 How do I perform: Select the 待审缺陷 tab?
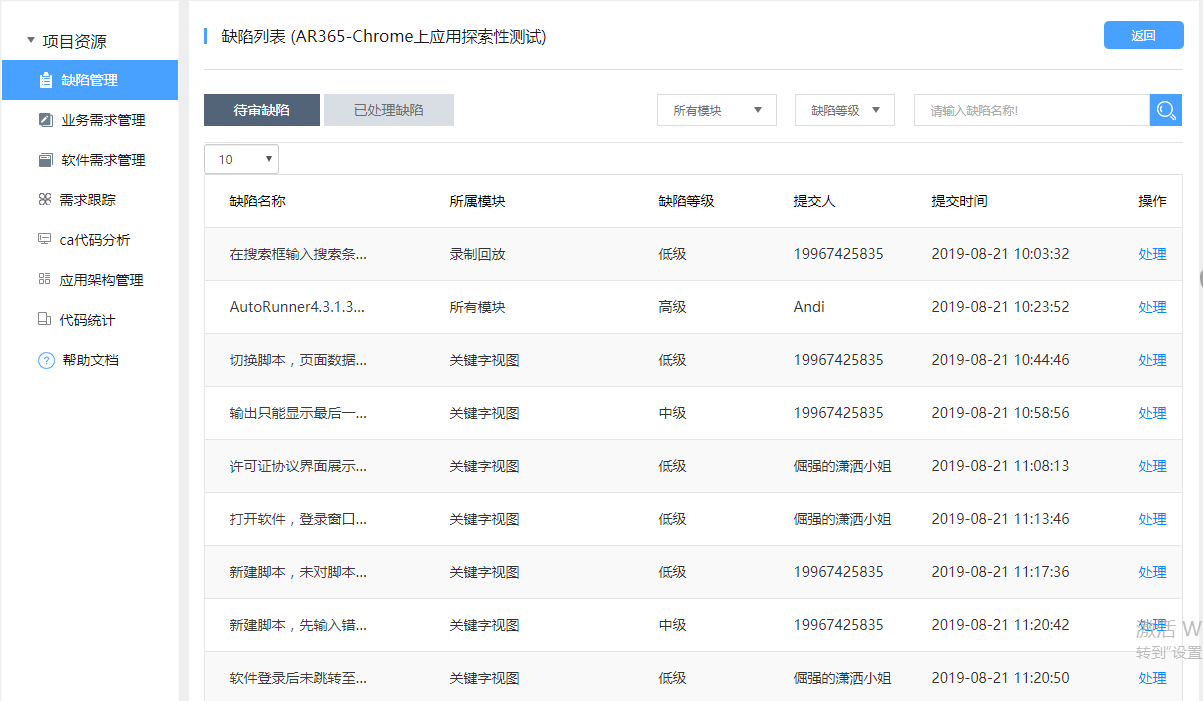coord(262,110)
